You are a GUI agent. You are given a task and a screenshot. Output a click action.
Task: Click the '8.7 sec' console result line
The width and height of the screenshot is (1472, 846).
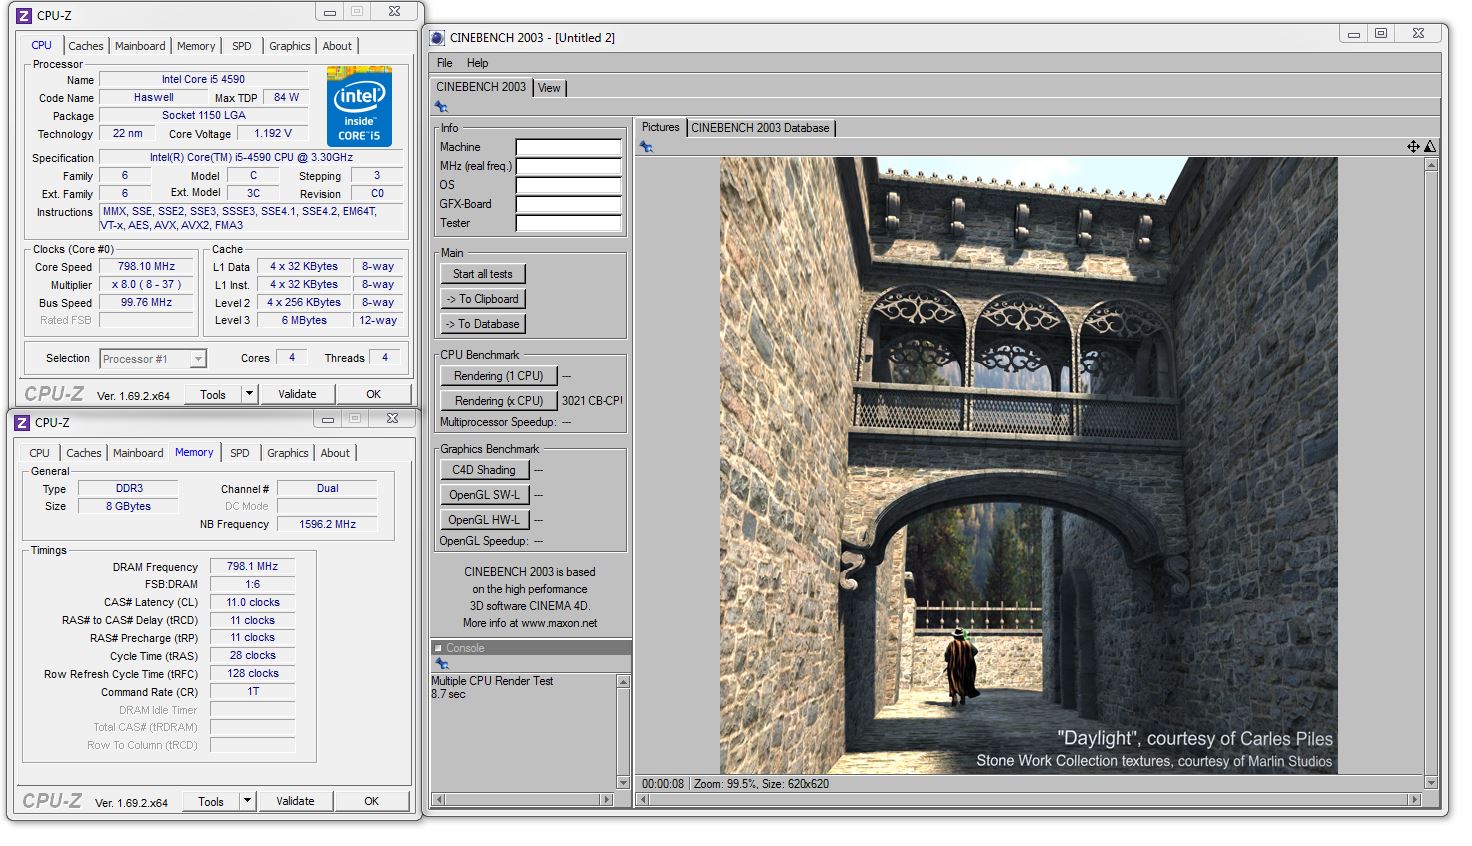pos(448,694)
